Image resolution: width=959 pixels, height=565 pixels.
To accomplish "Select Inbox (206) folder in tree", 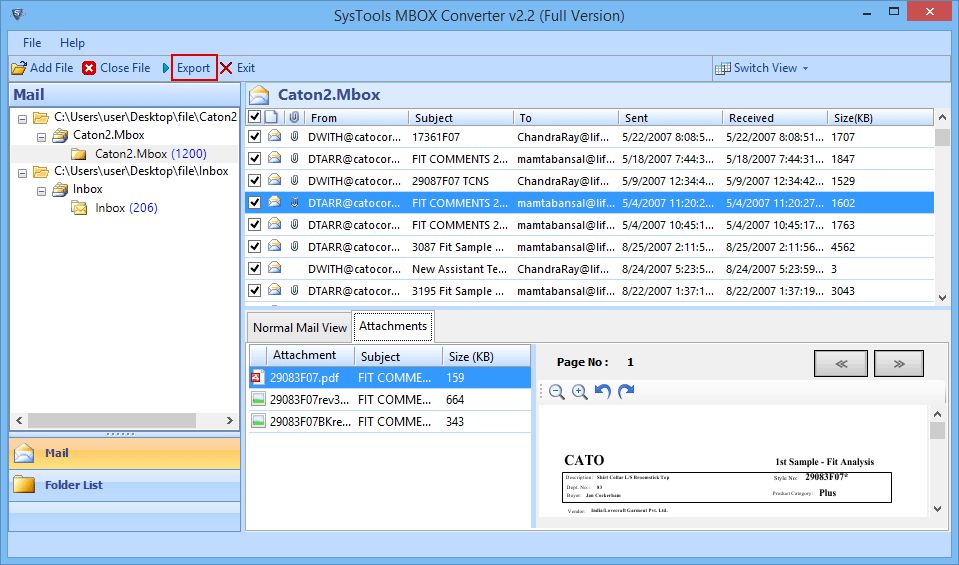I will (126, 208).
